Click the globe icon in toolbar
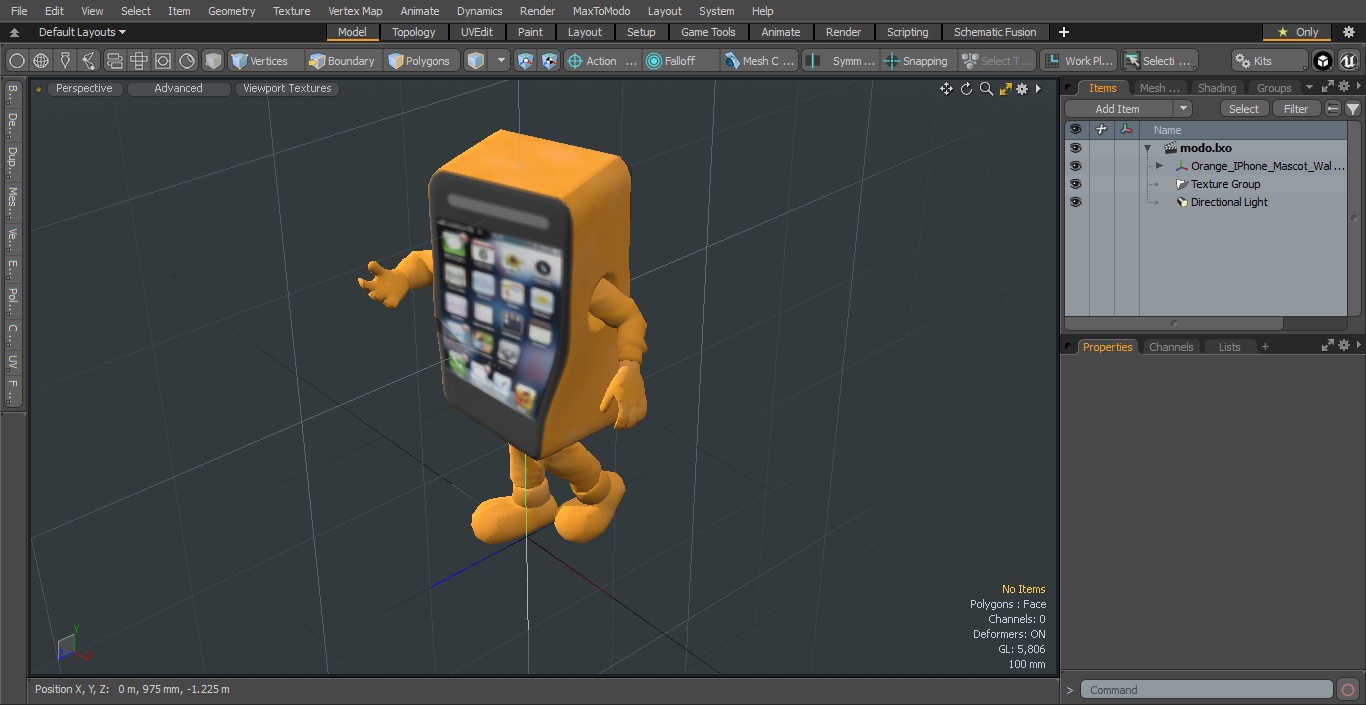Screen dimensions: 1366x705 click(41, 61)
